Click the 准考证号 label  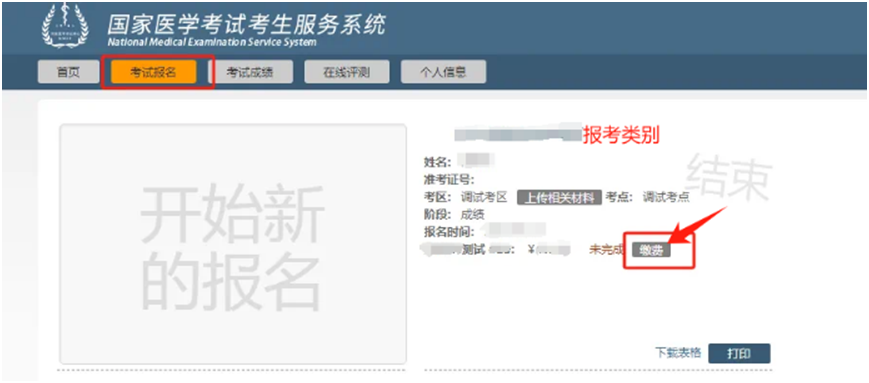[450, 180]
